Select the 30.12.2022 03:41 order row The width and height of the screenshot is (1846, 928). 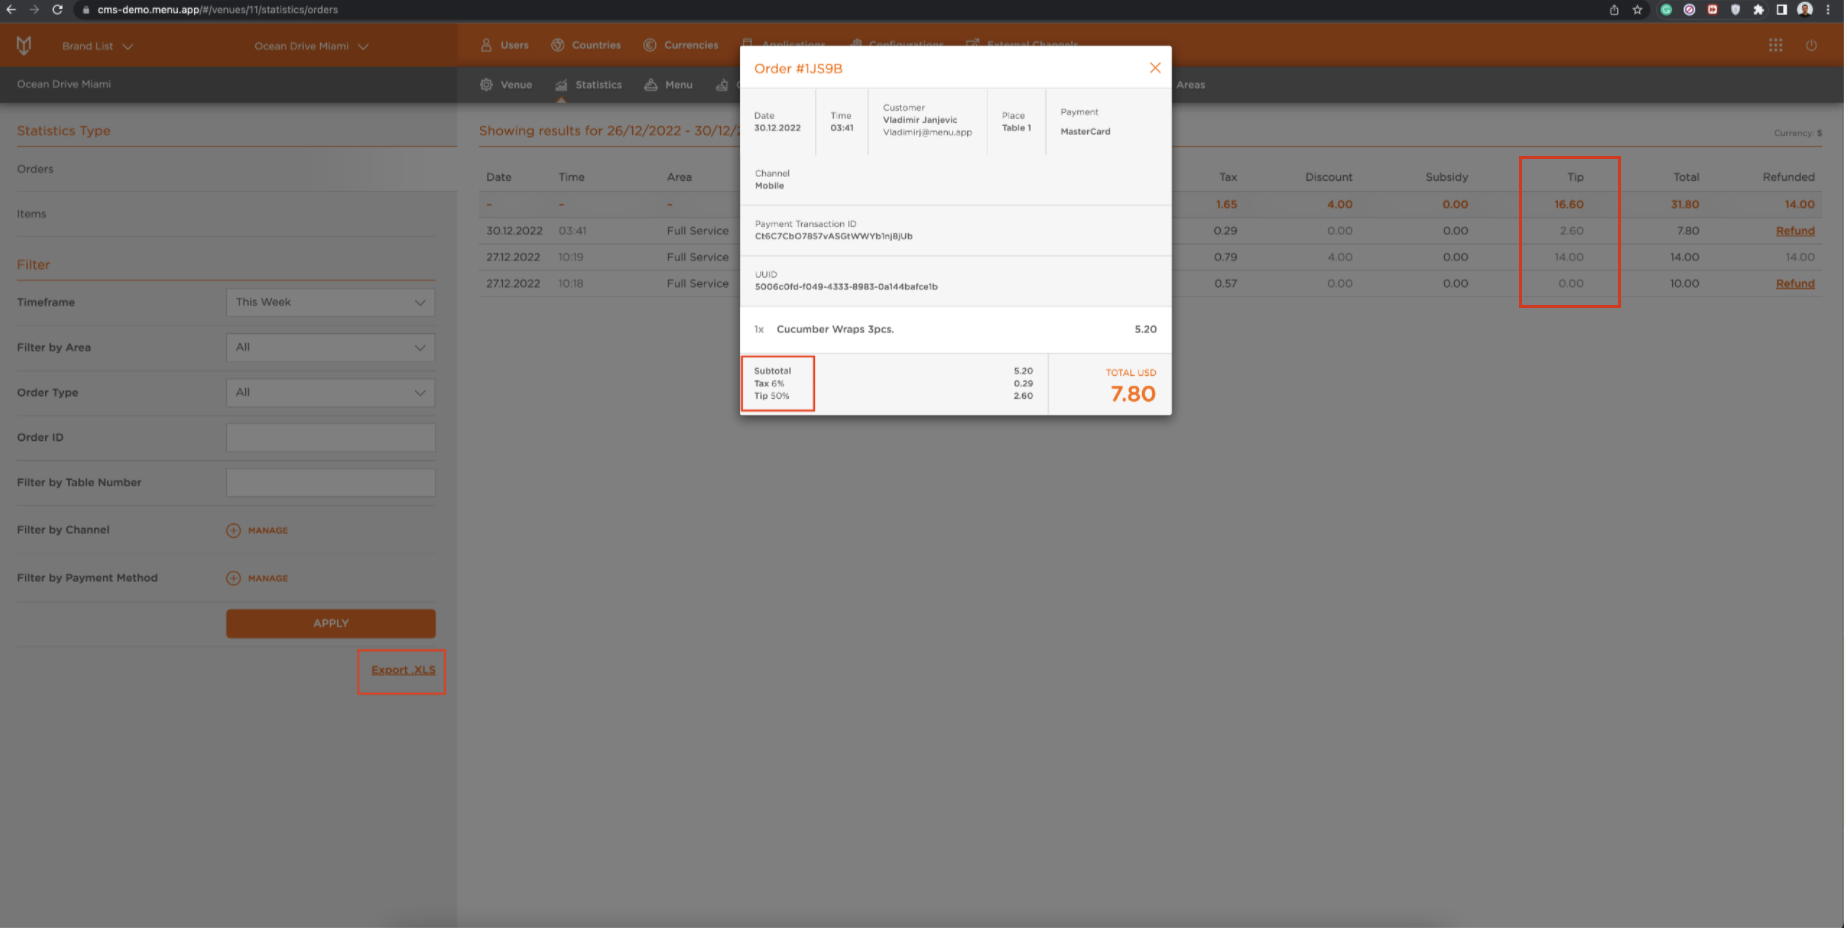pos(1150,231)
